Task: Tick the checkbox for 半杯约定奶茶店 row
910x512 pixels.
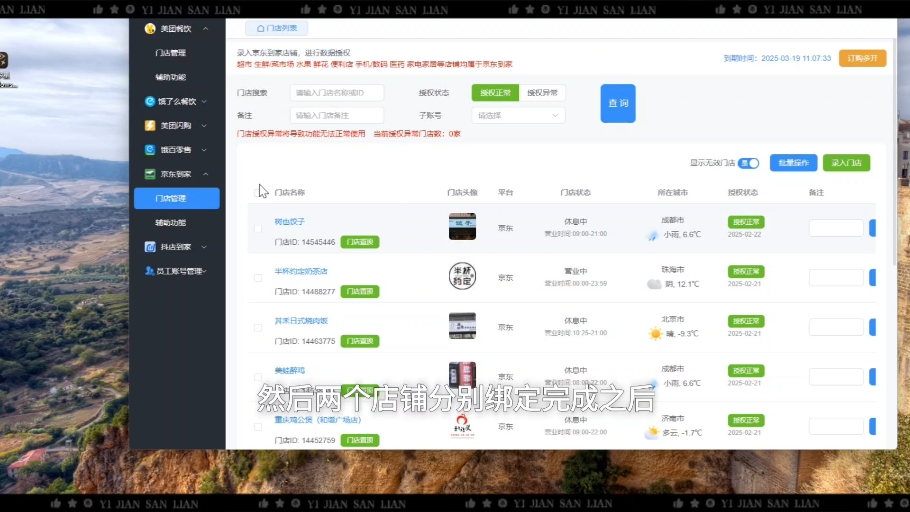Action: [x=258, y=278]
